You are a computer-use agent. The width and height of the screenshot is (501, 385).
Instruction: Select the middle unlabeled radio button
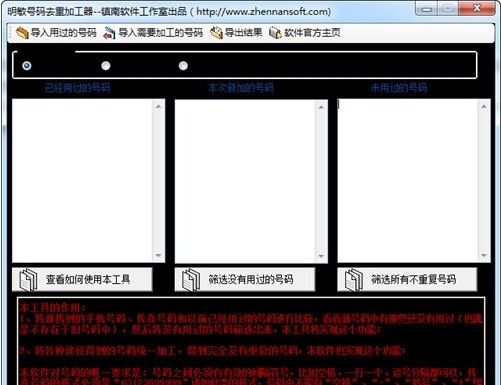[106, 66]
